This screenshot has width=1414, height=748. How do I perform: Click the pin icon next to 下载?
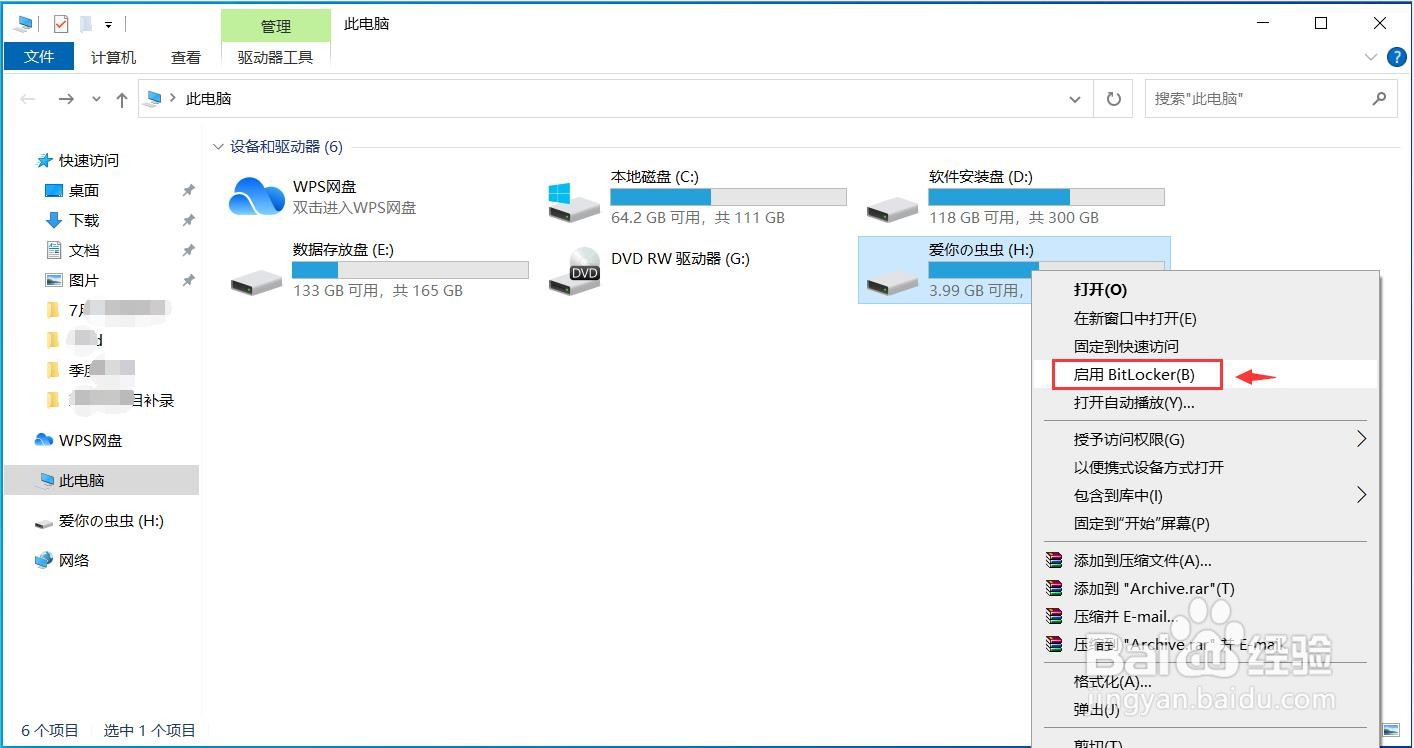188,220
